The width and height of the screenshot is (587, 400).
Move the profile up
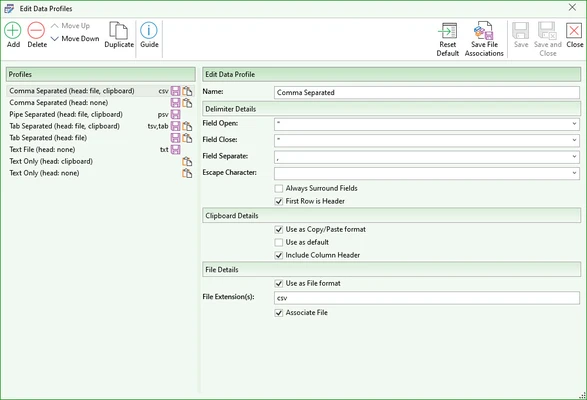click(x=70, y=26)
